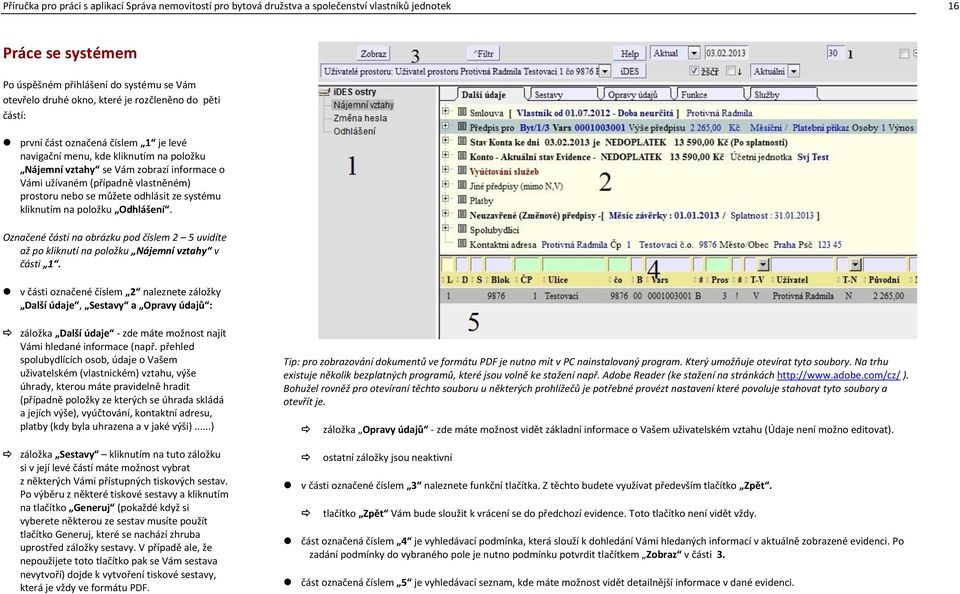The width and height of the screenshot is (960, 594).
Task: Click the square icon beside Vyúčtování služeb
Action: pos(462,171)
